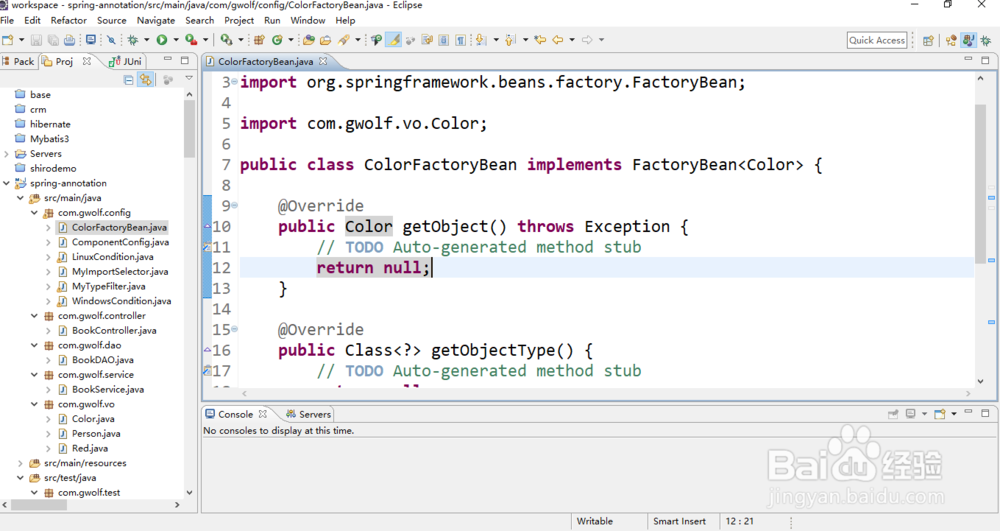The width and height of the screenshot is (1000, 531).
Task: Close the Console view tab
Action: 263,414
